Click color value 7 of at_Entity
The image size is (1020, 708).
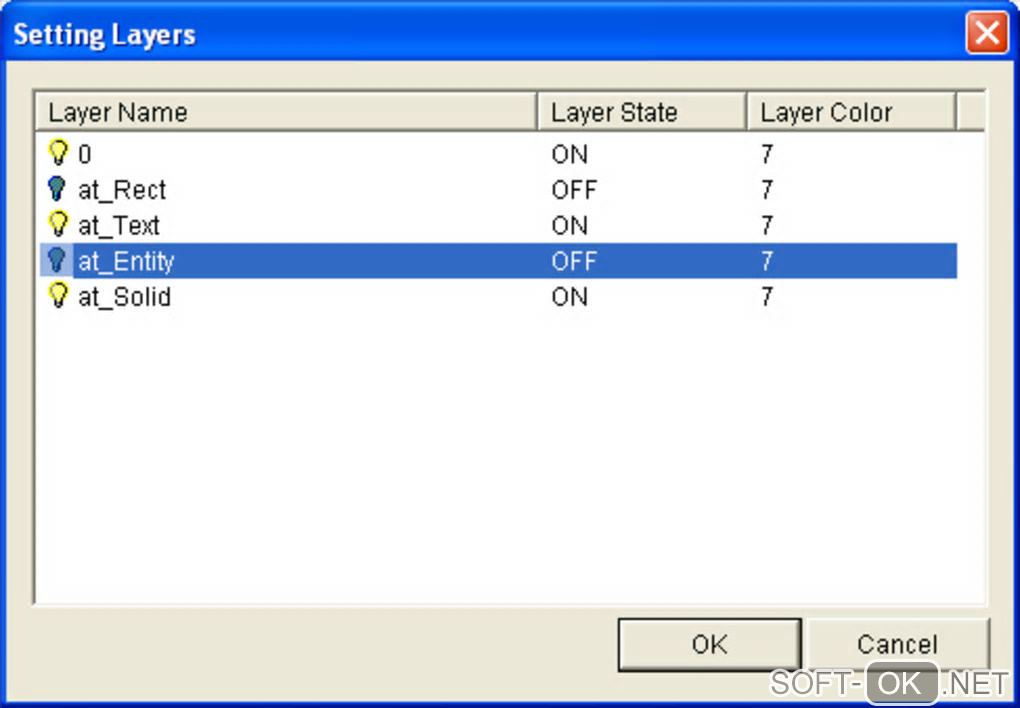click(767, 261)
